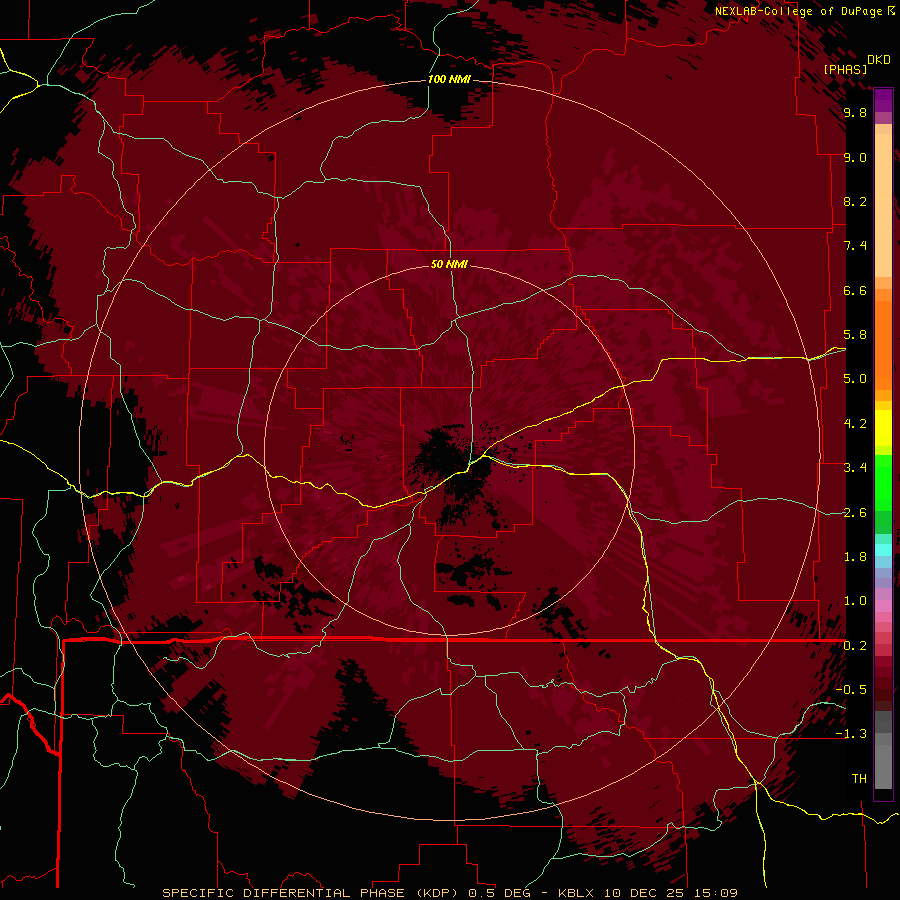Click the light peach segment of the color bar

point(883,207)
